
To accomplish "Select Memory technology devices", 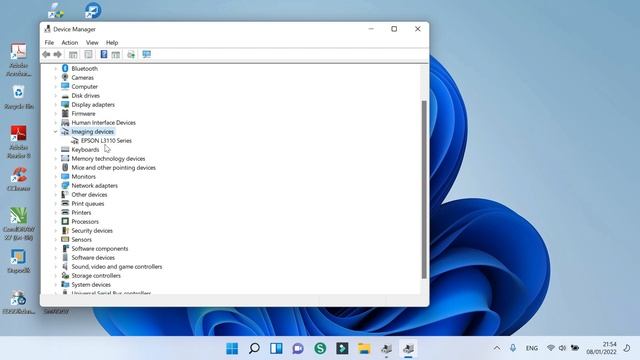I will click(x=108, y=158).
